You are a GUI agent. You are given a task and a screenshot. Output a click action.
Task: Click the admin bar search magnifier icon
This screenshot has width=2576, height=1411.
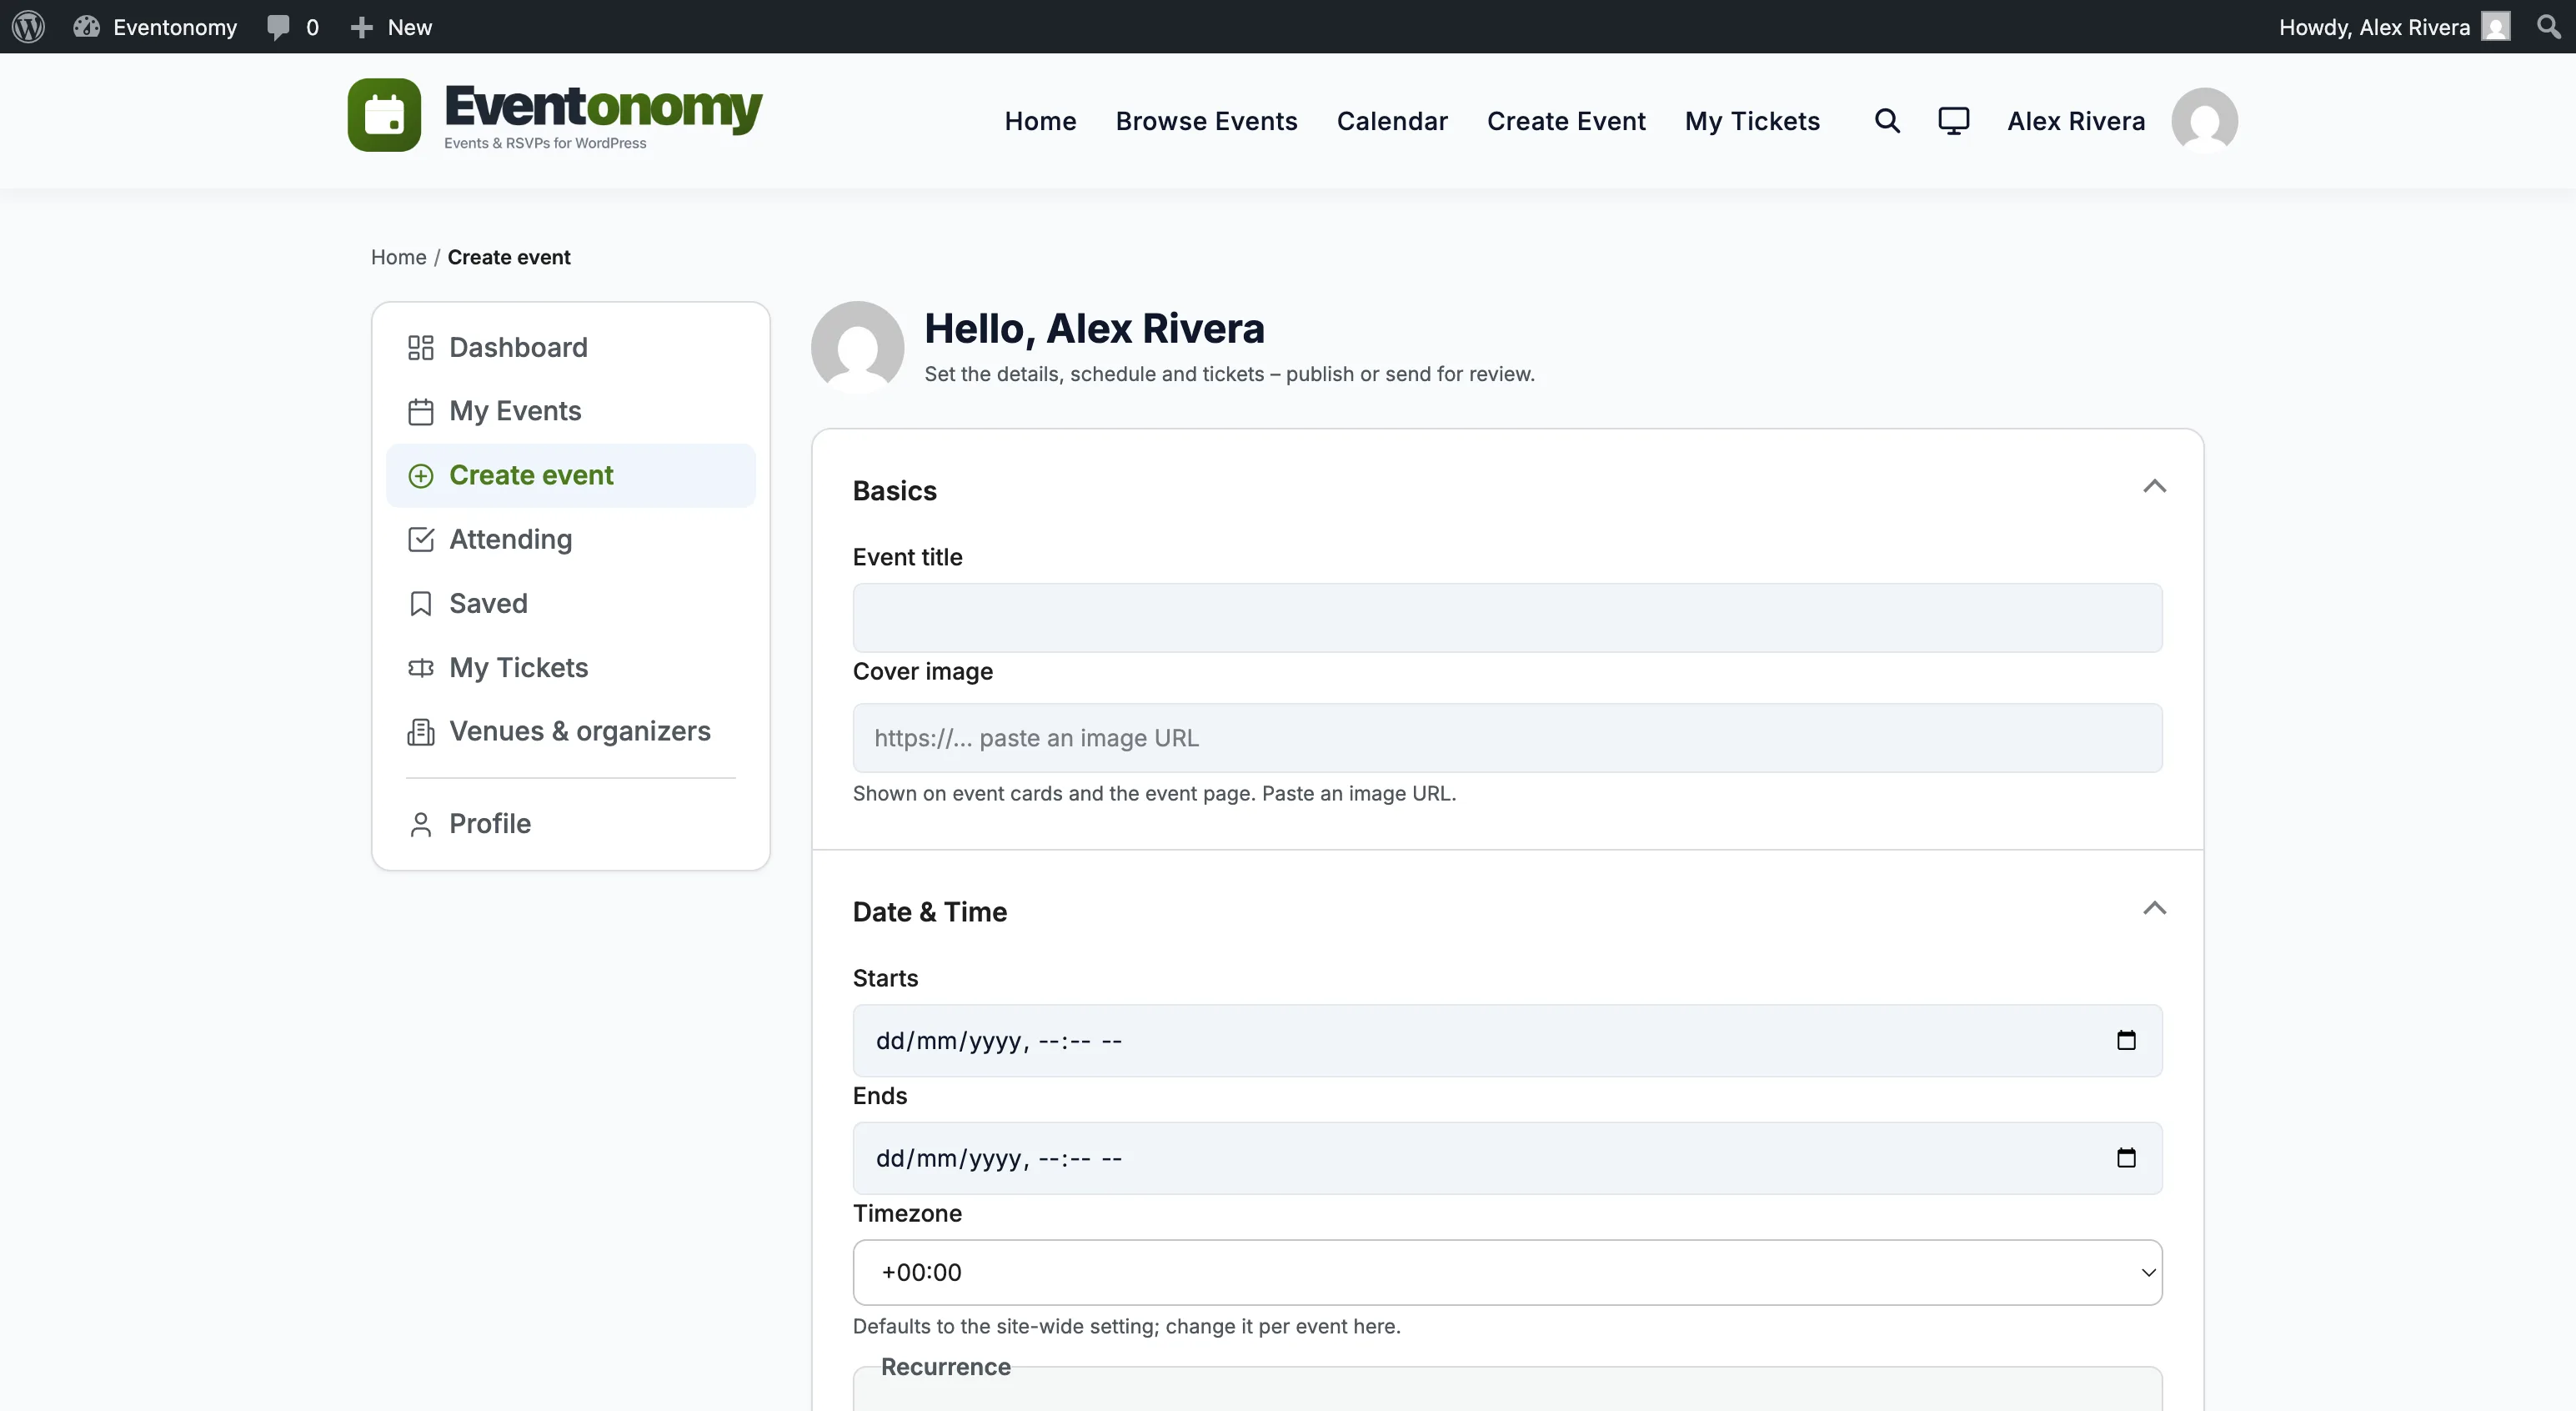click(x=2549, y=27)
